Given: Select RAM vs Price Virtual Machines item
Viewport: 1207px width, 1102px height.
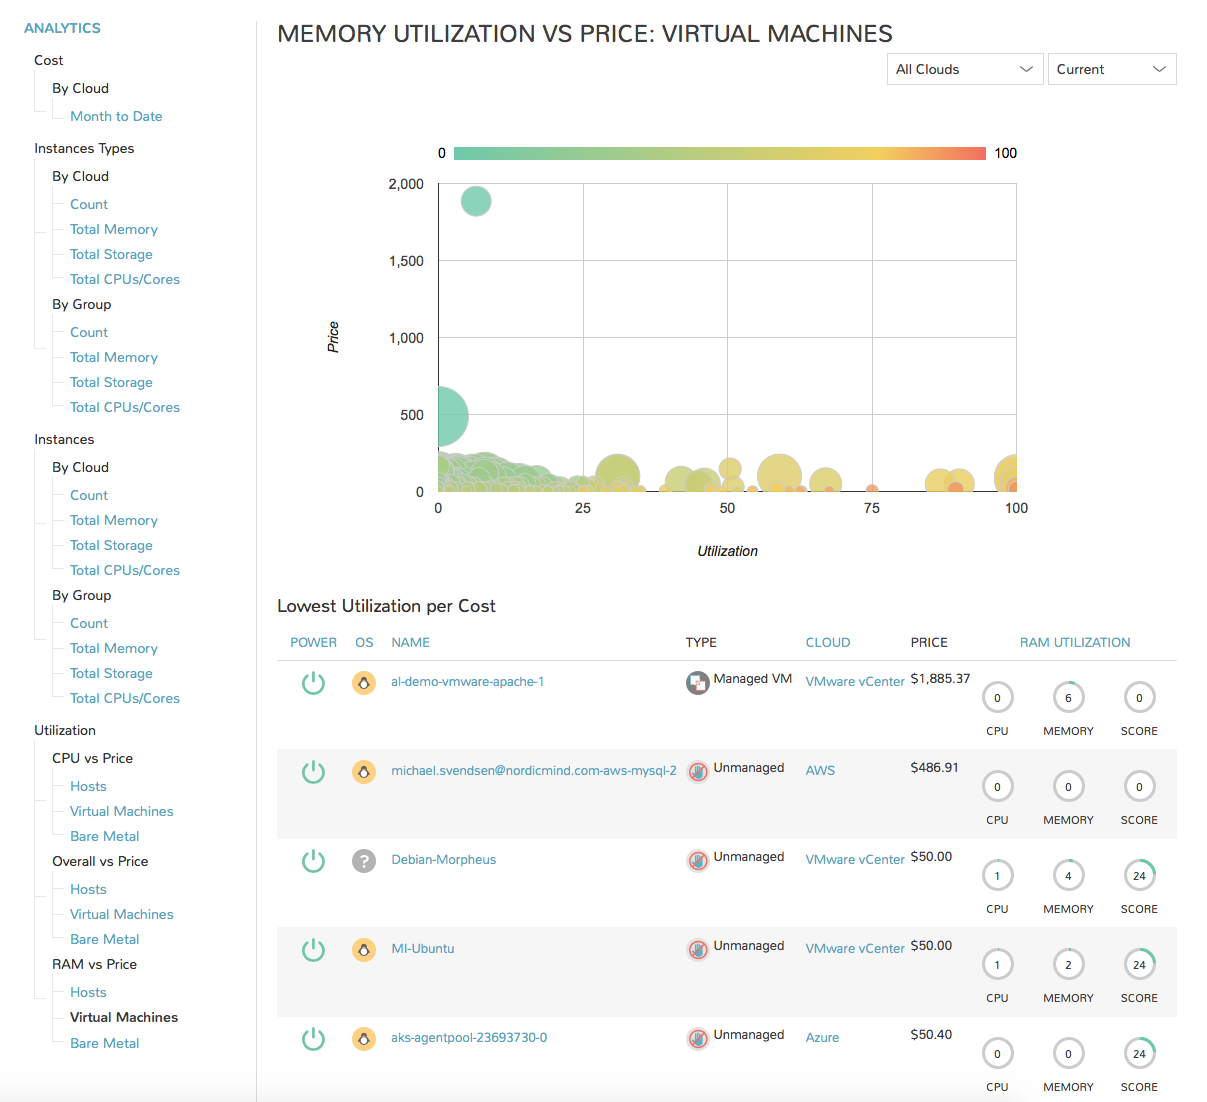Looking at the screenshot, I should click(124, 1017).
